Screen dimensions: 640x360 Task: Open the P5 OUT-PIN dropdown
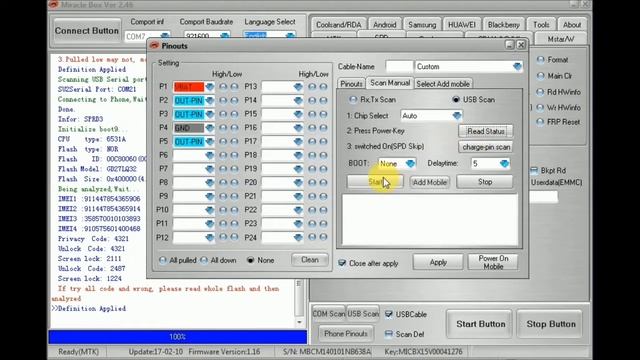click(x=210, y=142)
